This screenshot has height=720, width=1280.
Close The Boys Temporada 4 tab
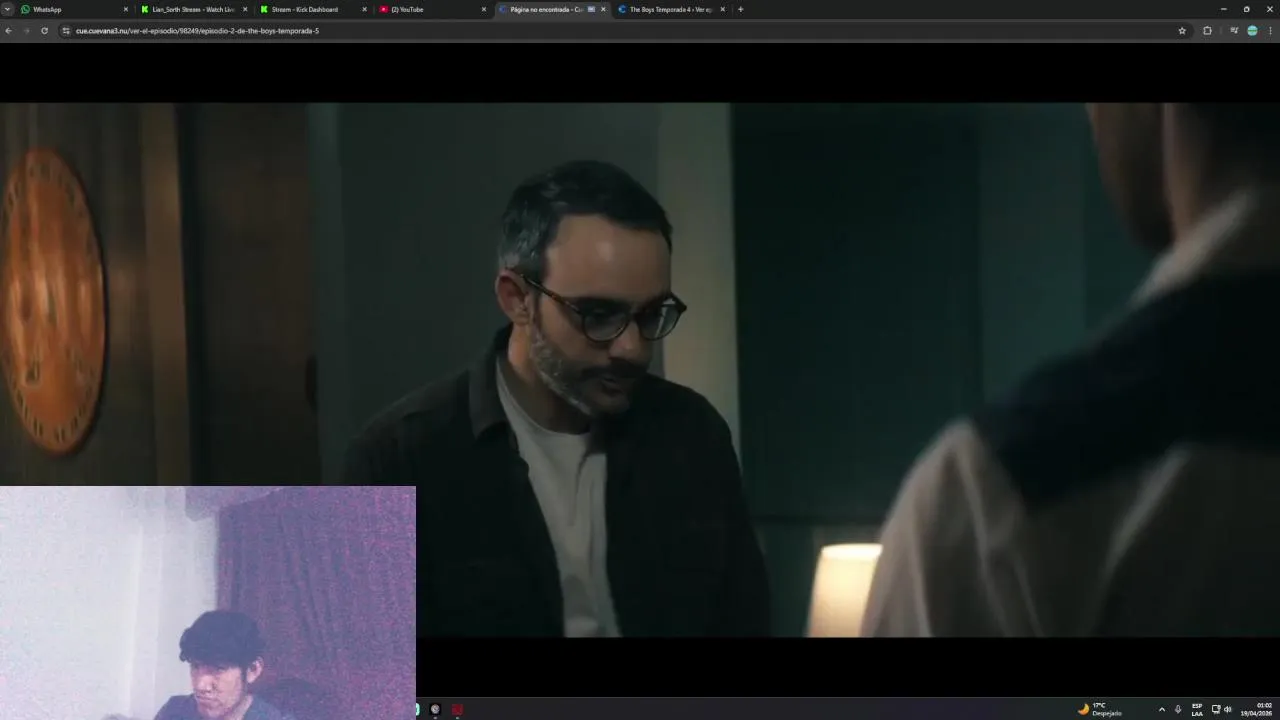(x=722, y=9)
